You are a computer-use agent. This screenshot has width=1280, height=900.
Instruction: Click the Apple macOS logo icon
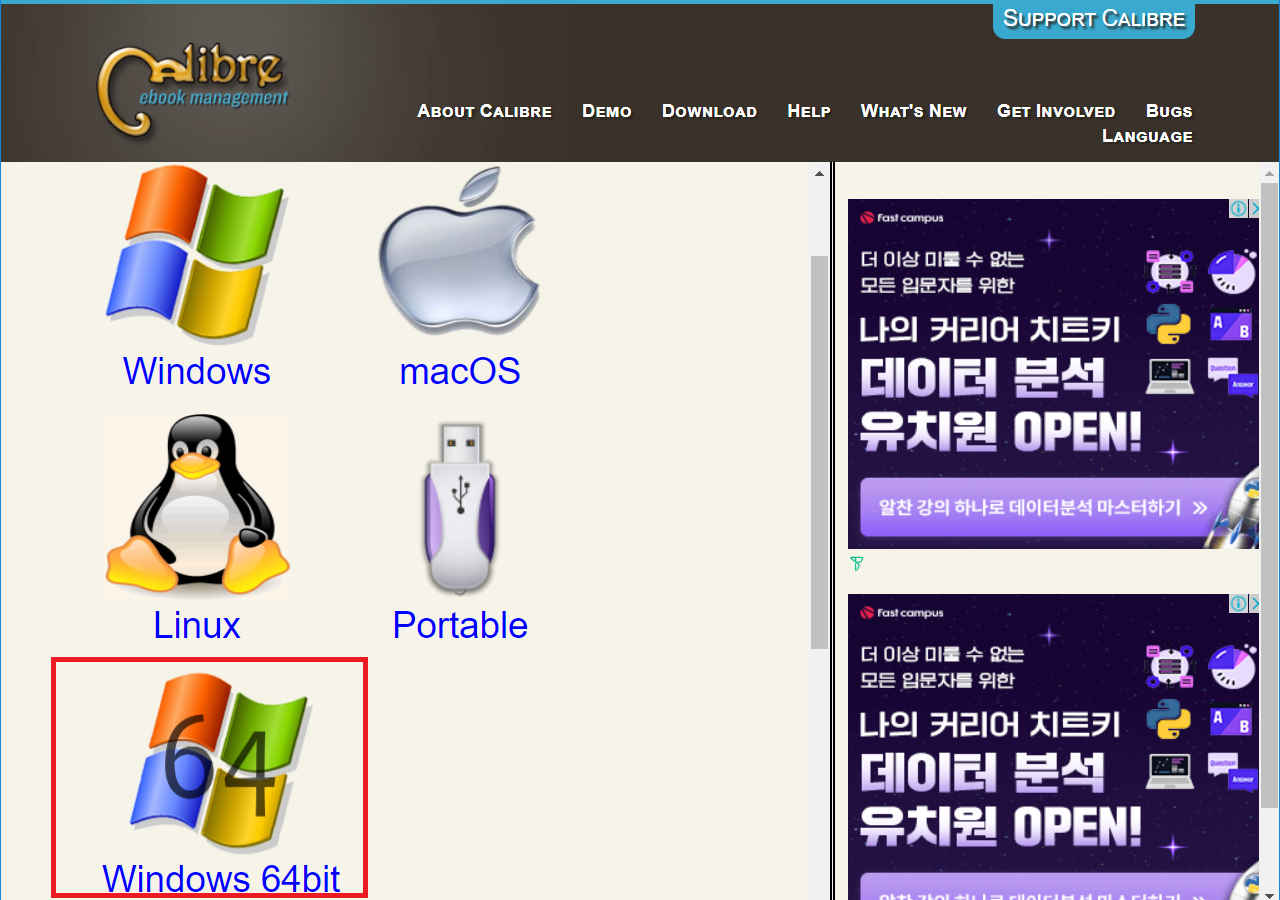tap(459, 251)
